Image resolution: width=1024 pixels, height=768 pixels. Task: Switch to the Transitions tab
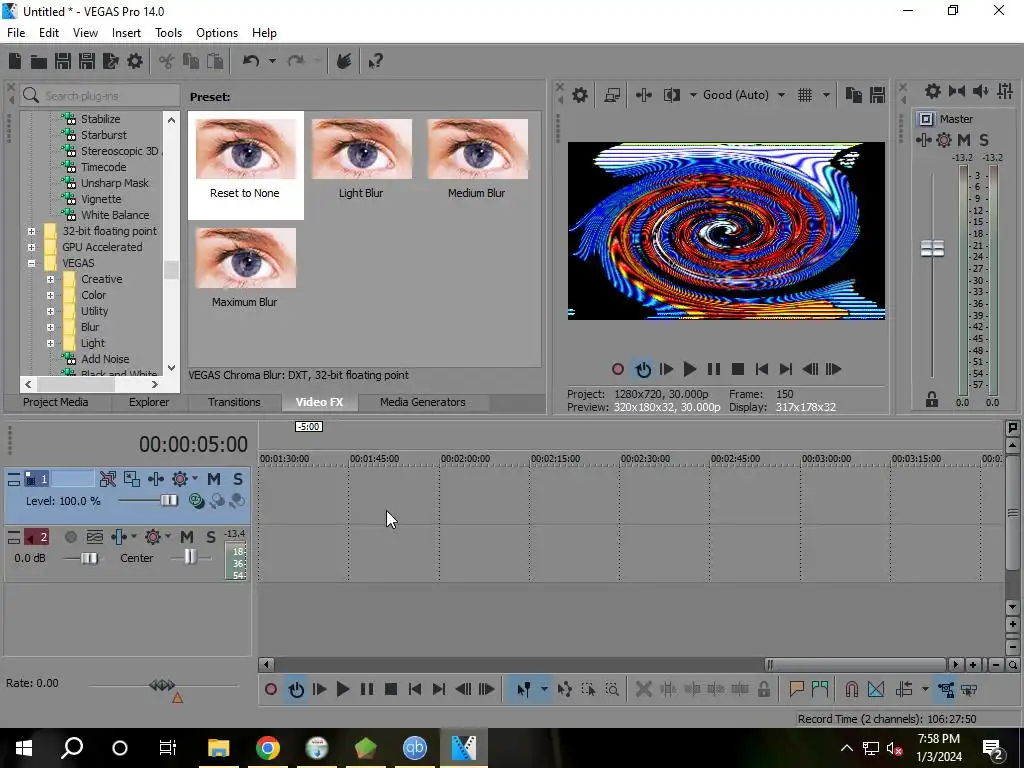click(234, 402)
